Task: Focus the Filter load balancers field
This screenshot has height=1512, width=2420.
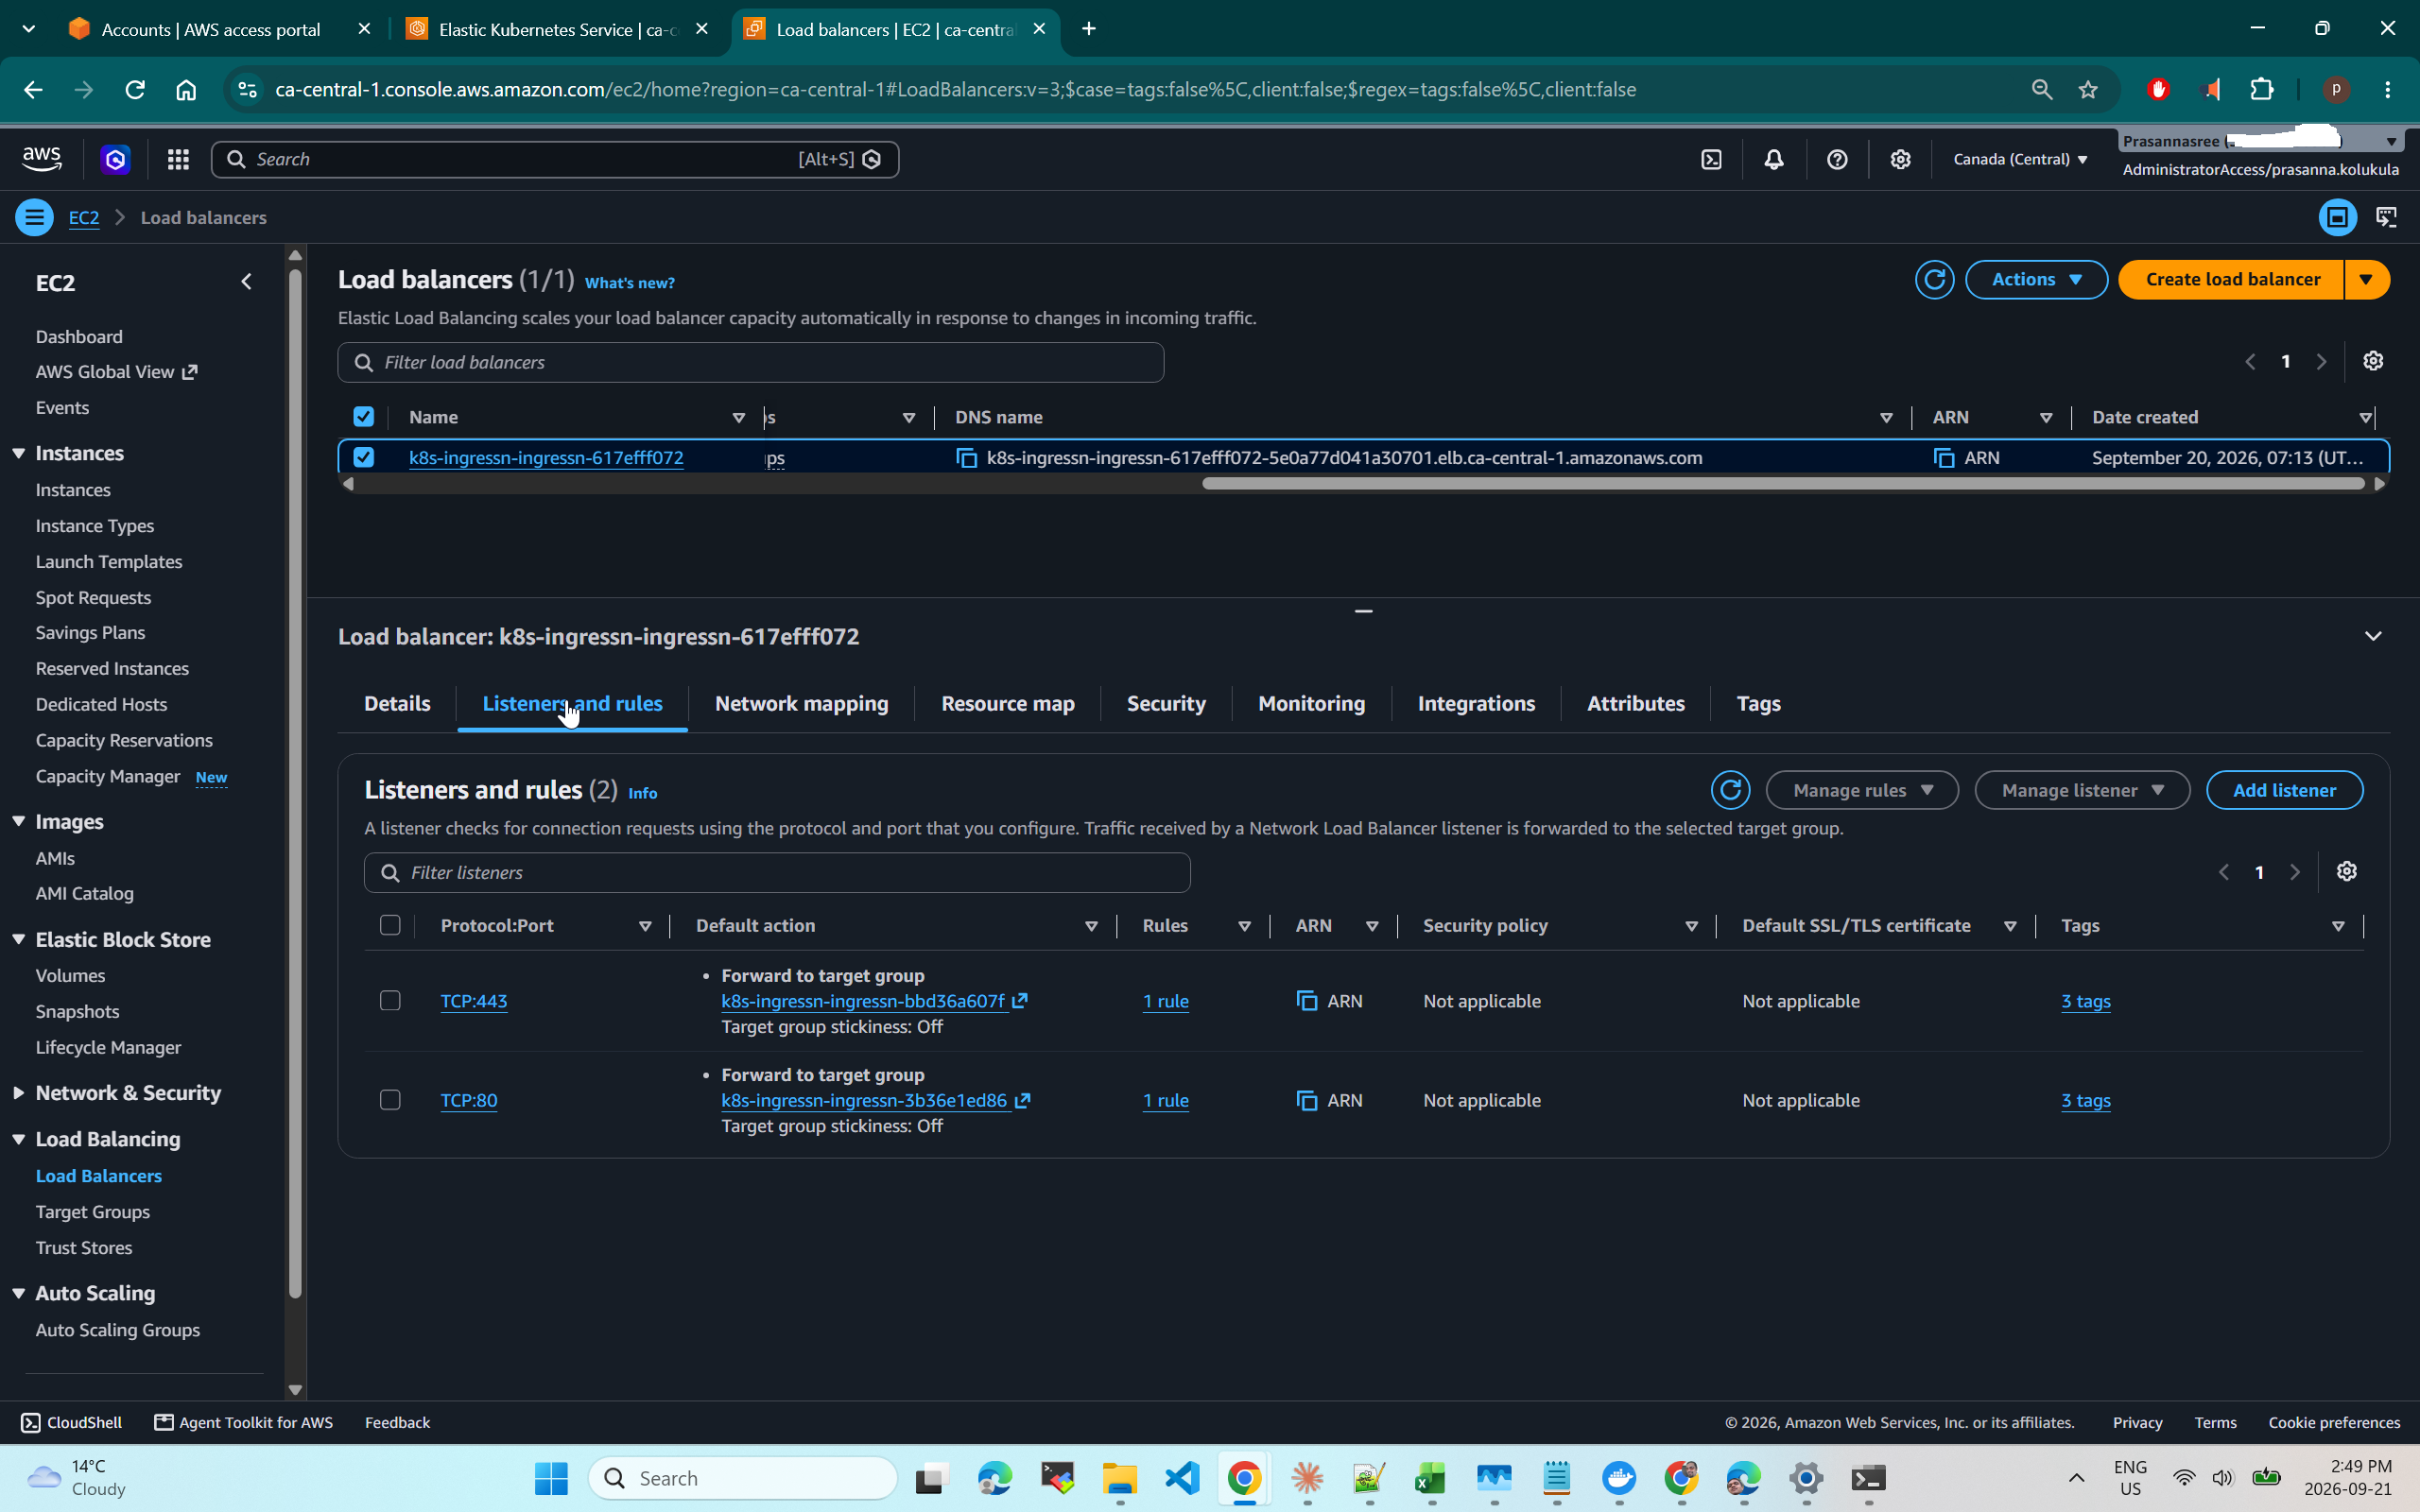Action: tap(750, 362)
